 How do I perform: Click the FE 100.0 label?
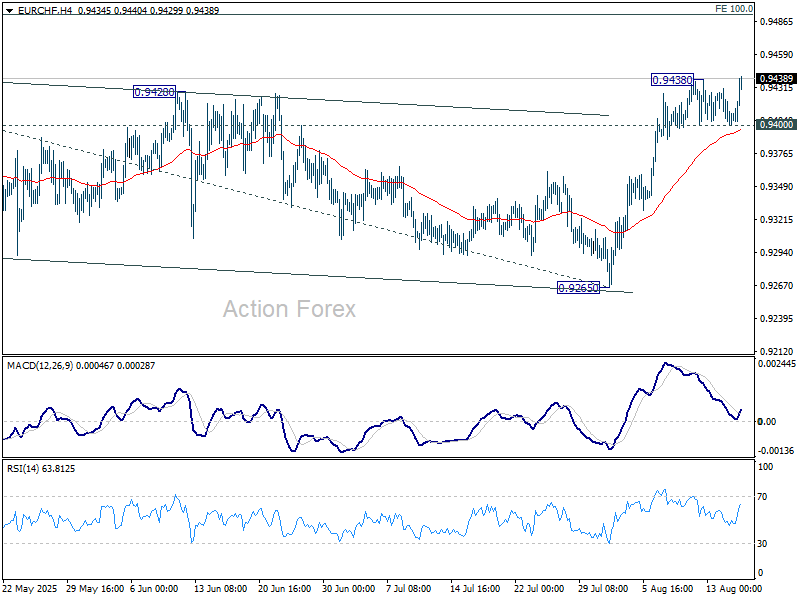[x=734, y=9]
